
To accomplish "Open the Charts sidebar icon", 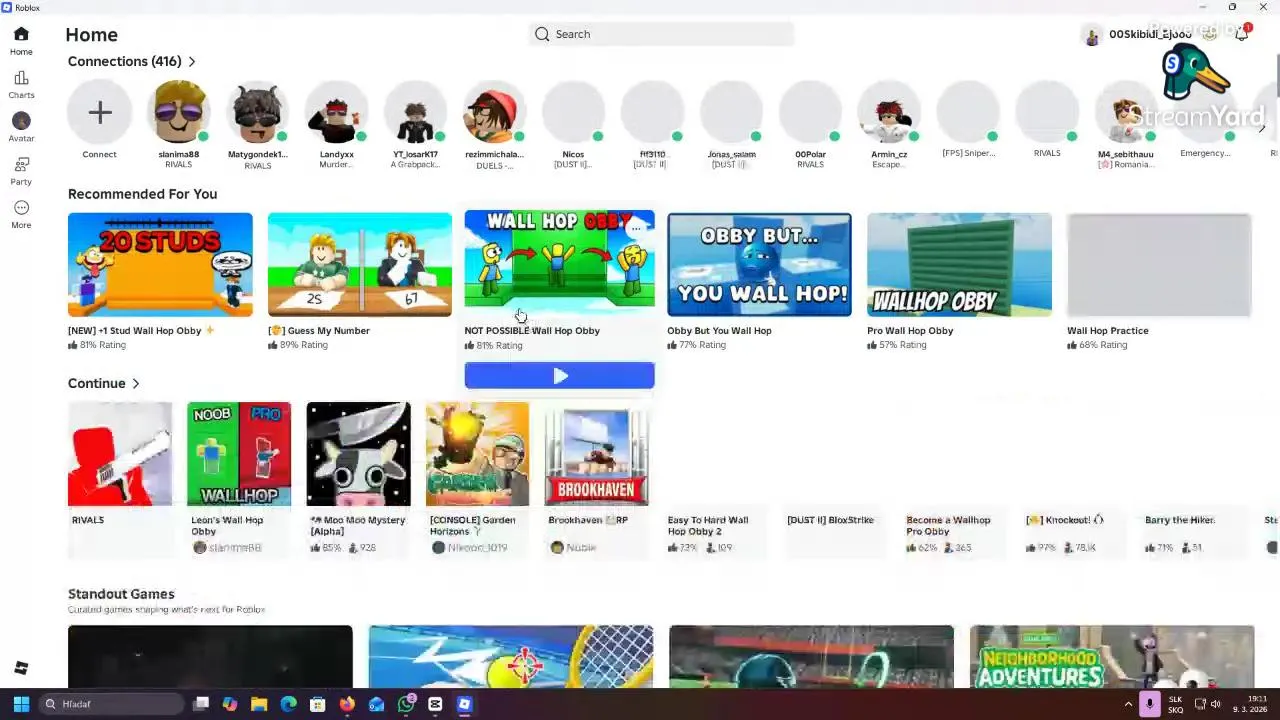I will point(21,85).
